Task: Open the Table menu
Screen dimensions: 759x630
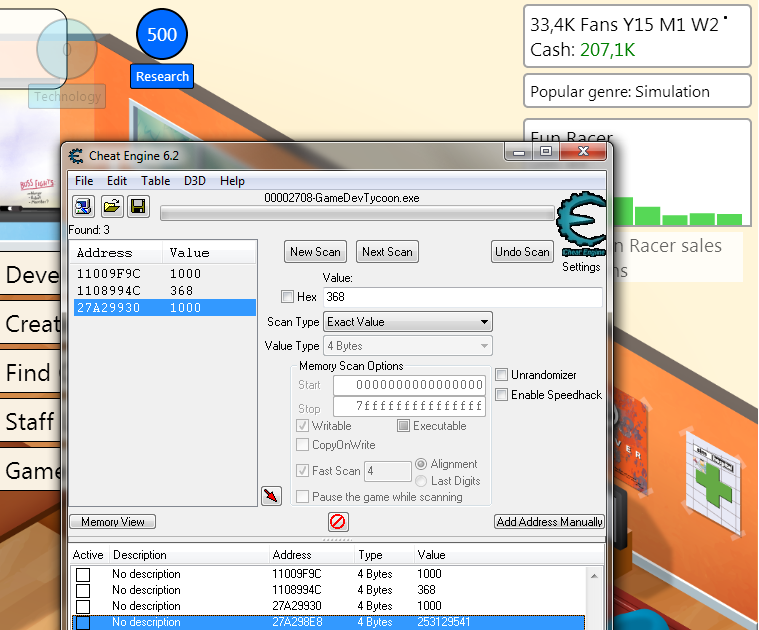Action: (x=155, y=181)
